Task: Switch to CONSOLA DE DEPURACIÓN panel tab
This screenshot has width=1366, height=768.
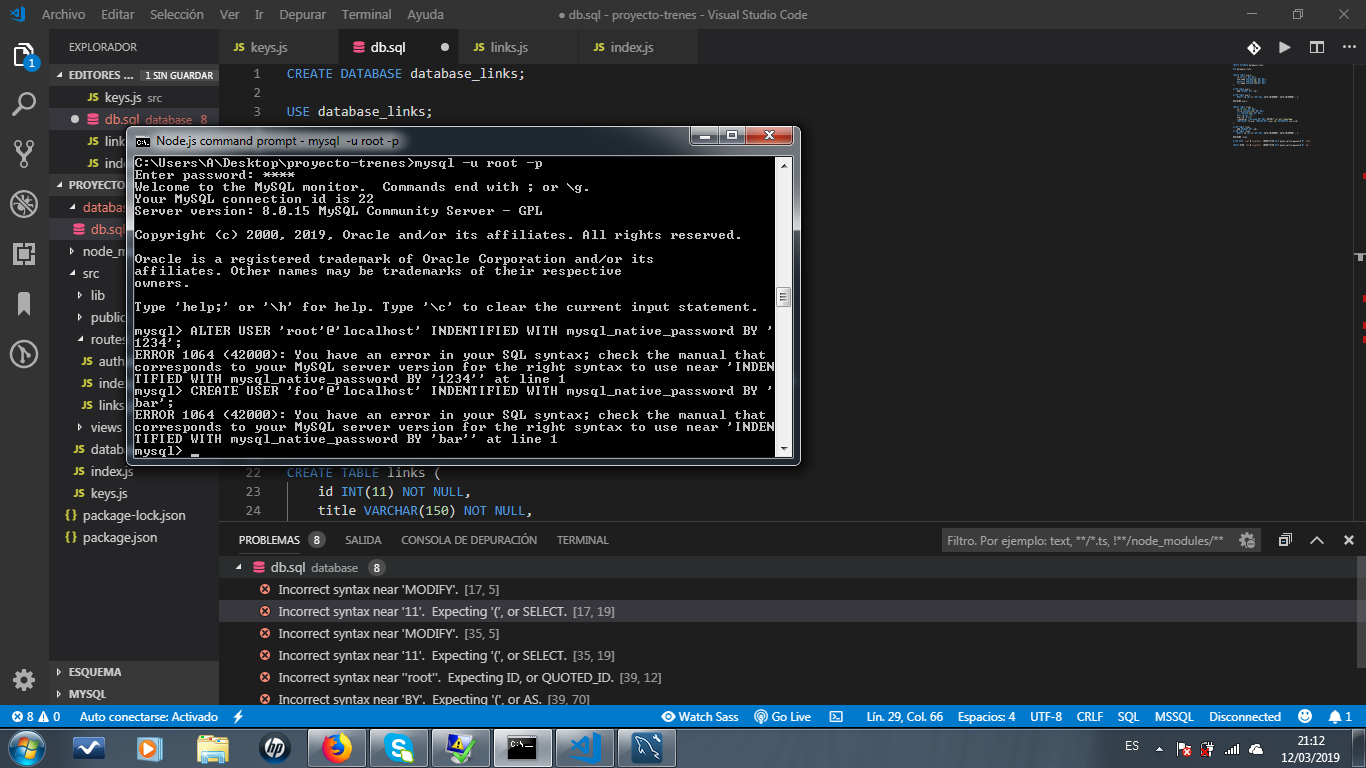Action: pyautogui.click(x=469, y=540)
